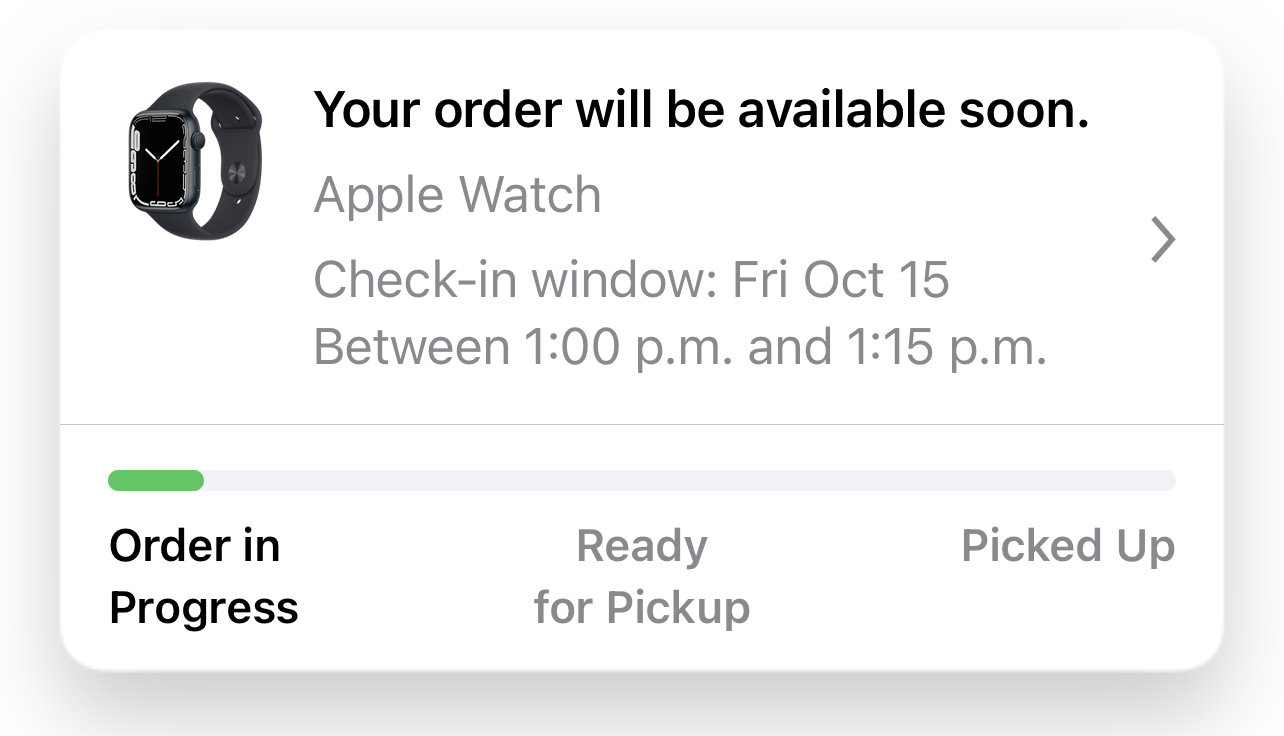Click the Check-in window Fri Oct 15 line
Screen dimensions: 1284x736
click(x=631, y=280)
